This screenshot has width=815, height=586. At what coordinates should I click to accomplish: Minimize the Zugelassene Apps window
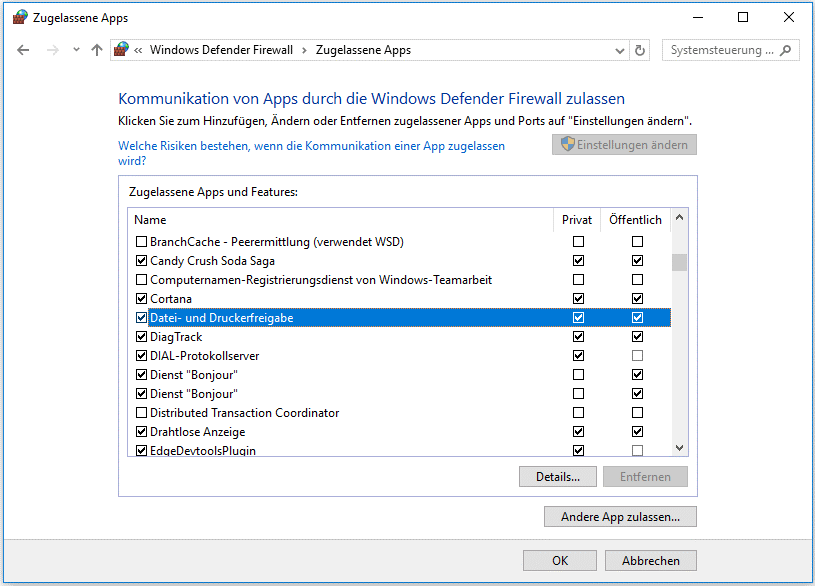(698, 18)
